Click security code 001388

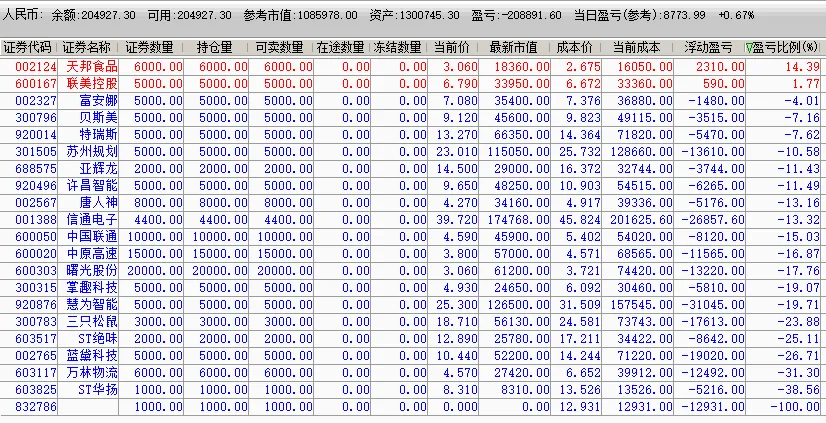36,219
